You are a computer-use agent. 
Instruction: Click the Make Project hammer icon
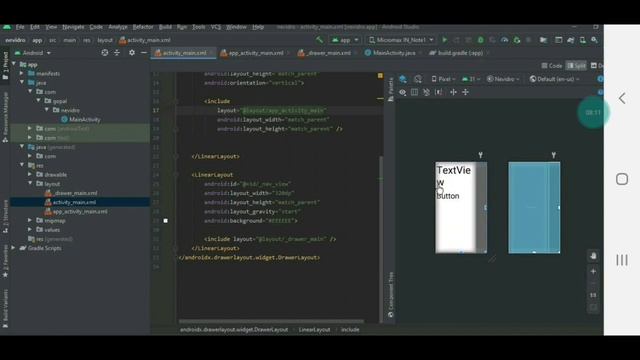coord(320,40)
